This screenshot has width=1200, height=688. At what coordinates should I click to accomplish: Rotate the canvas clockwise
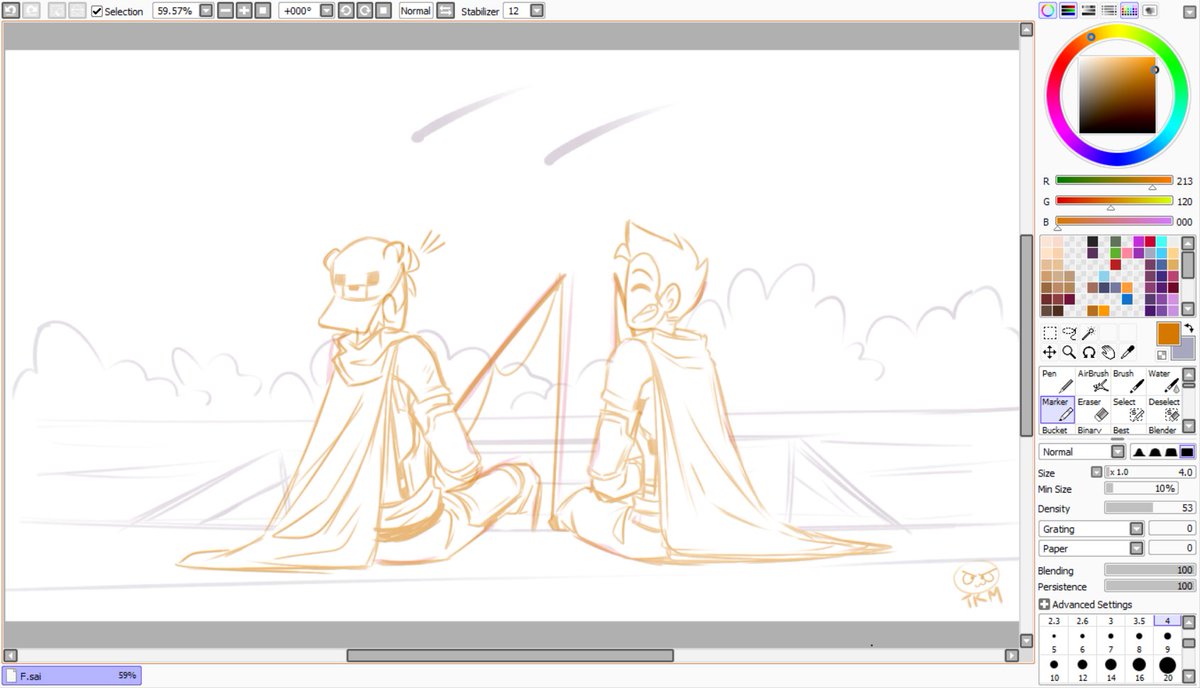365,10
